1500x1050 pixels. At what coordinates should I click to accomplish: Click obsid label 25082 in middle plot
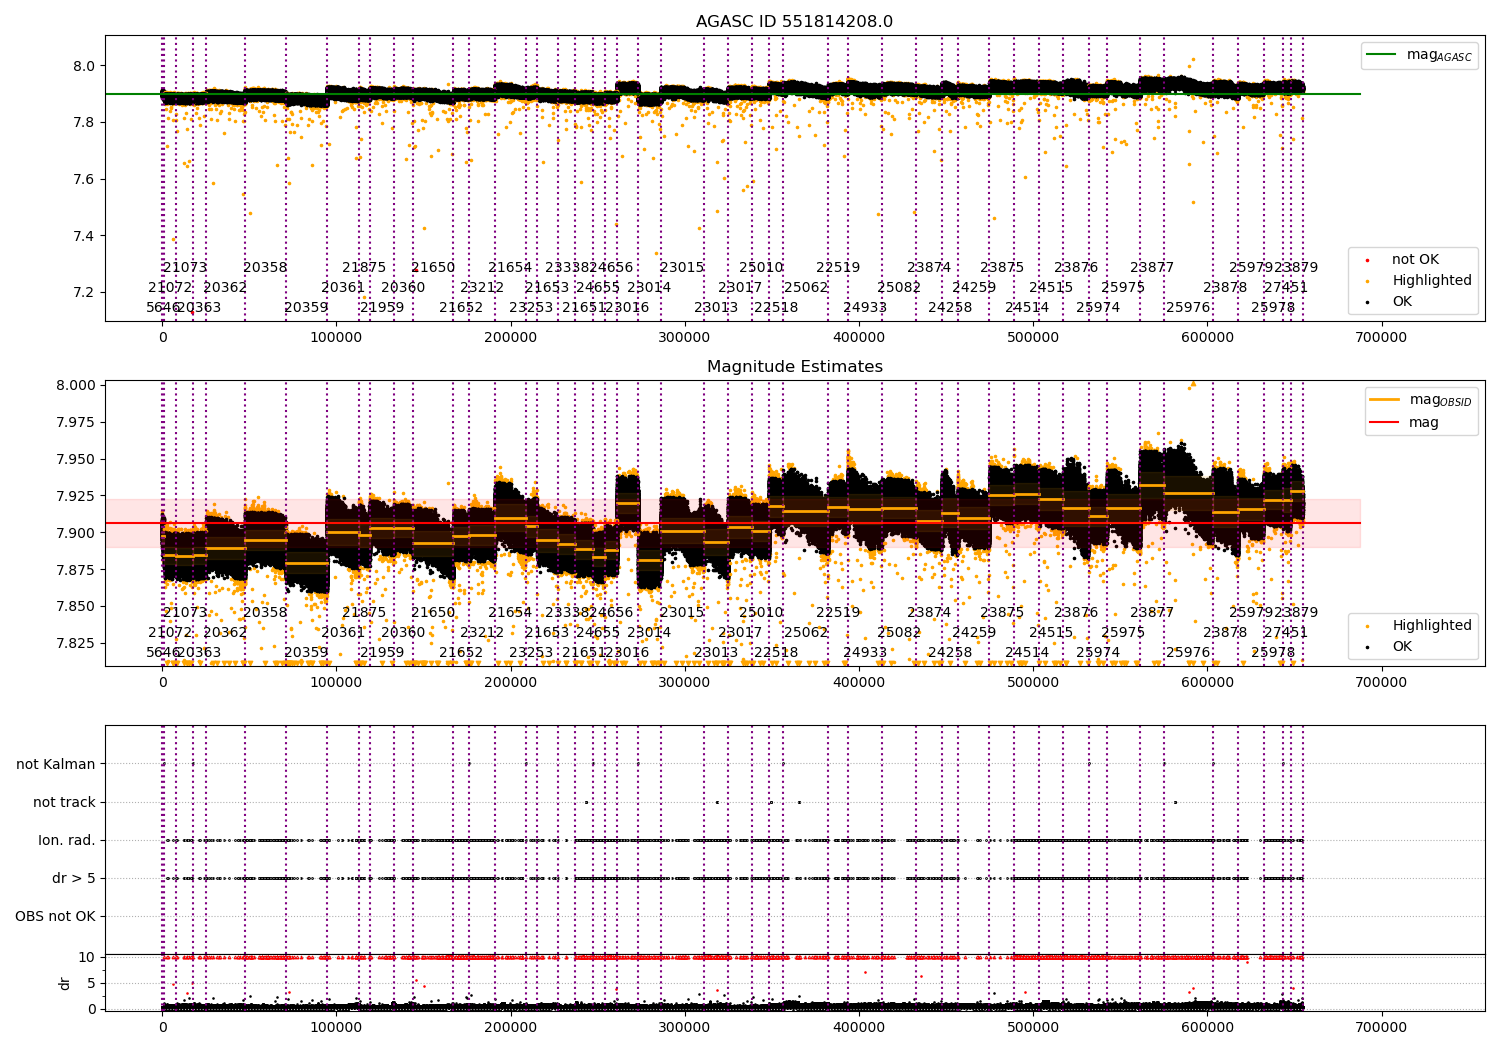pos(899,633)
